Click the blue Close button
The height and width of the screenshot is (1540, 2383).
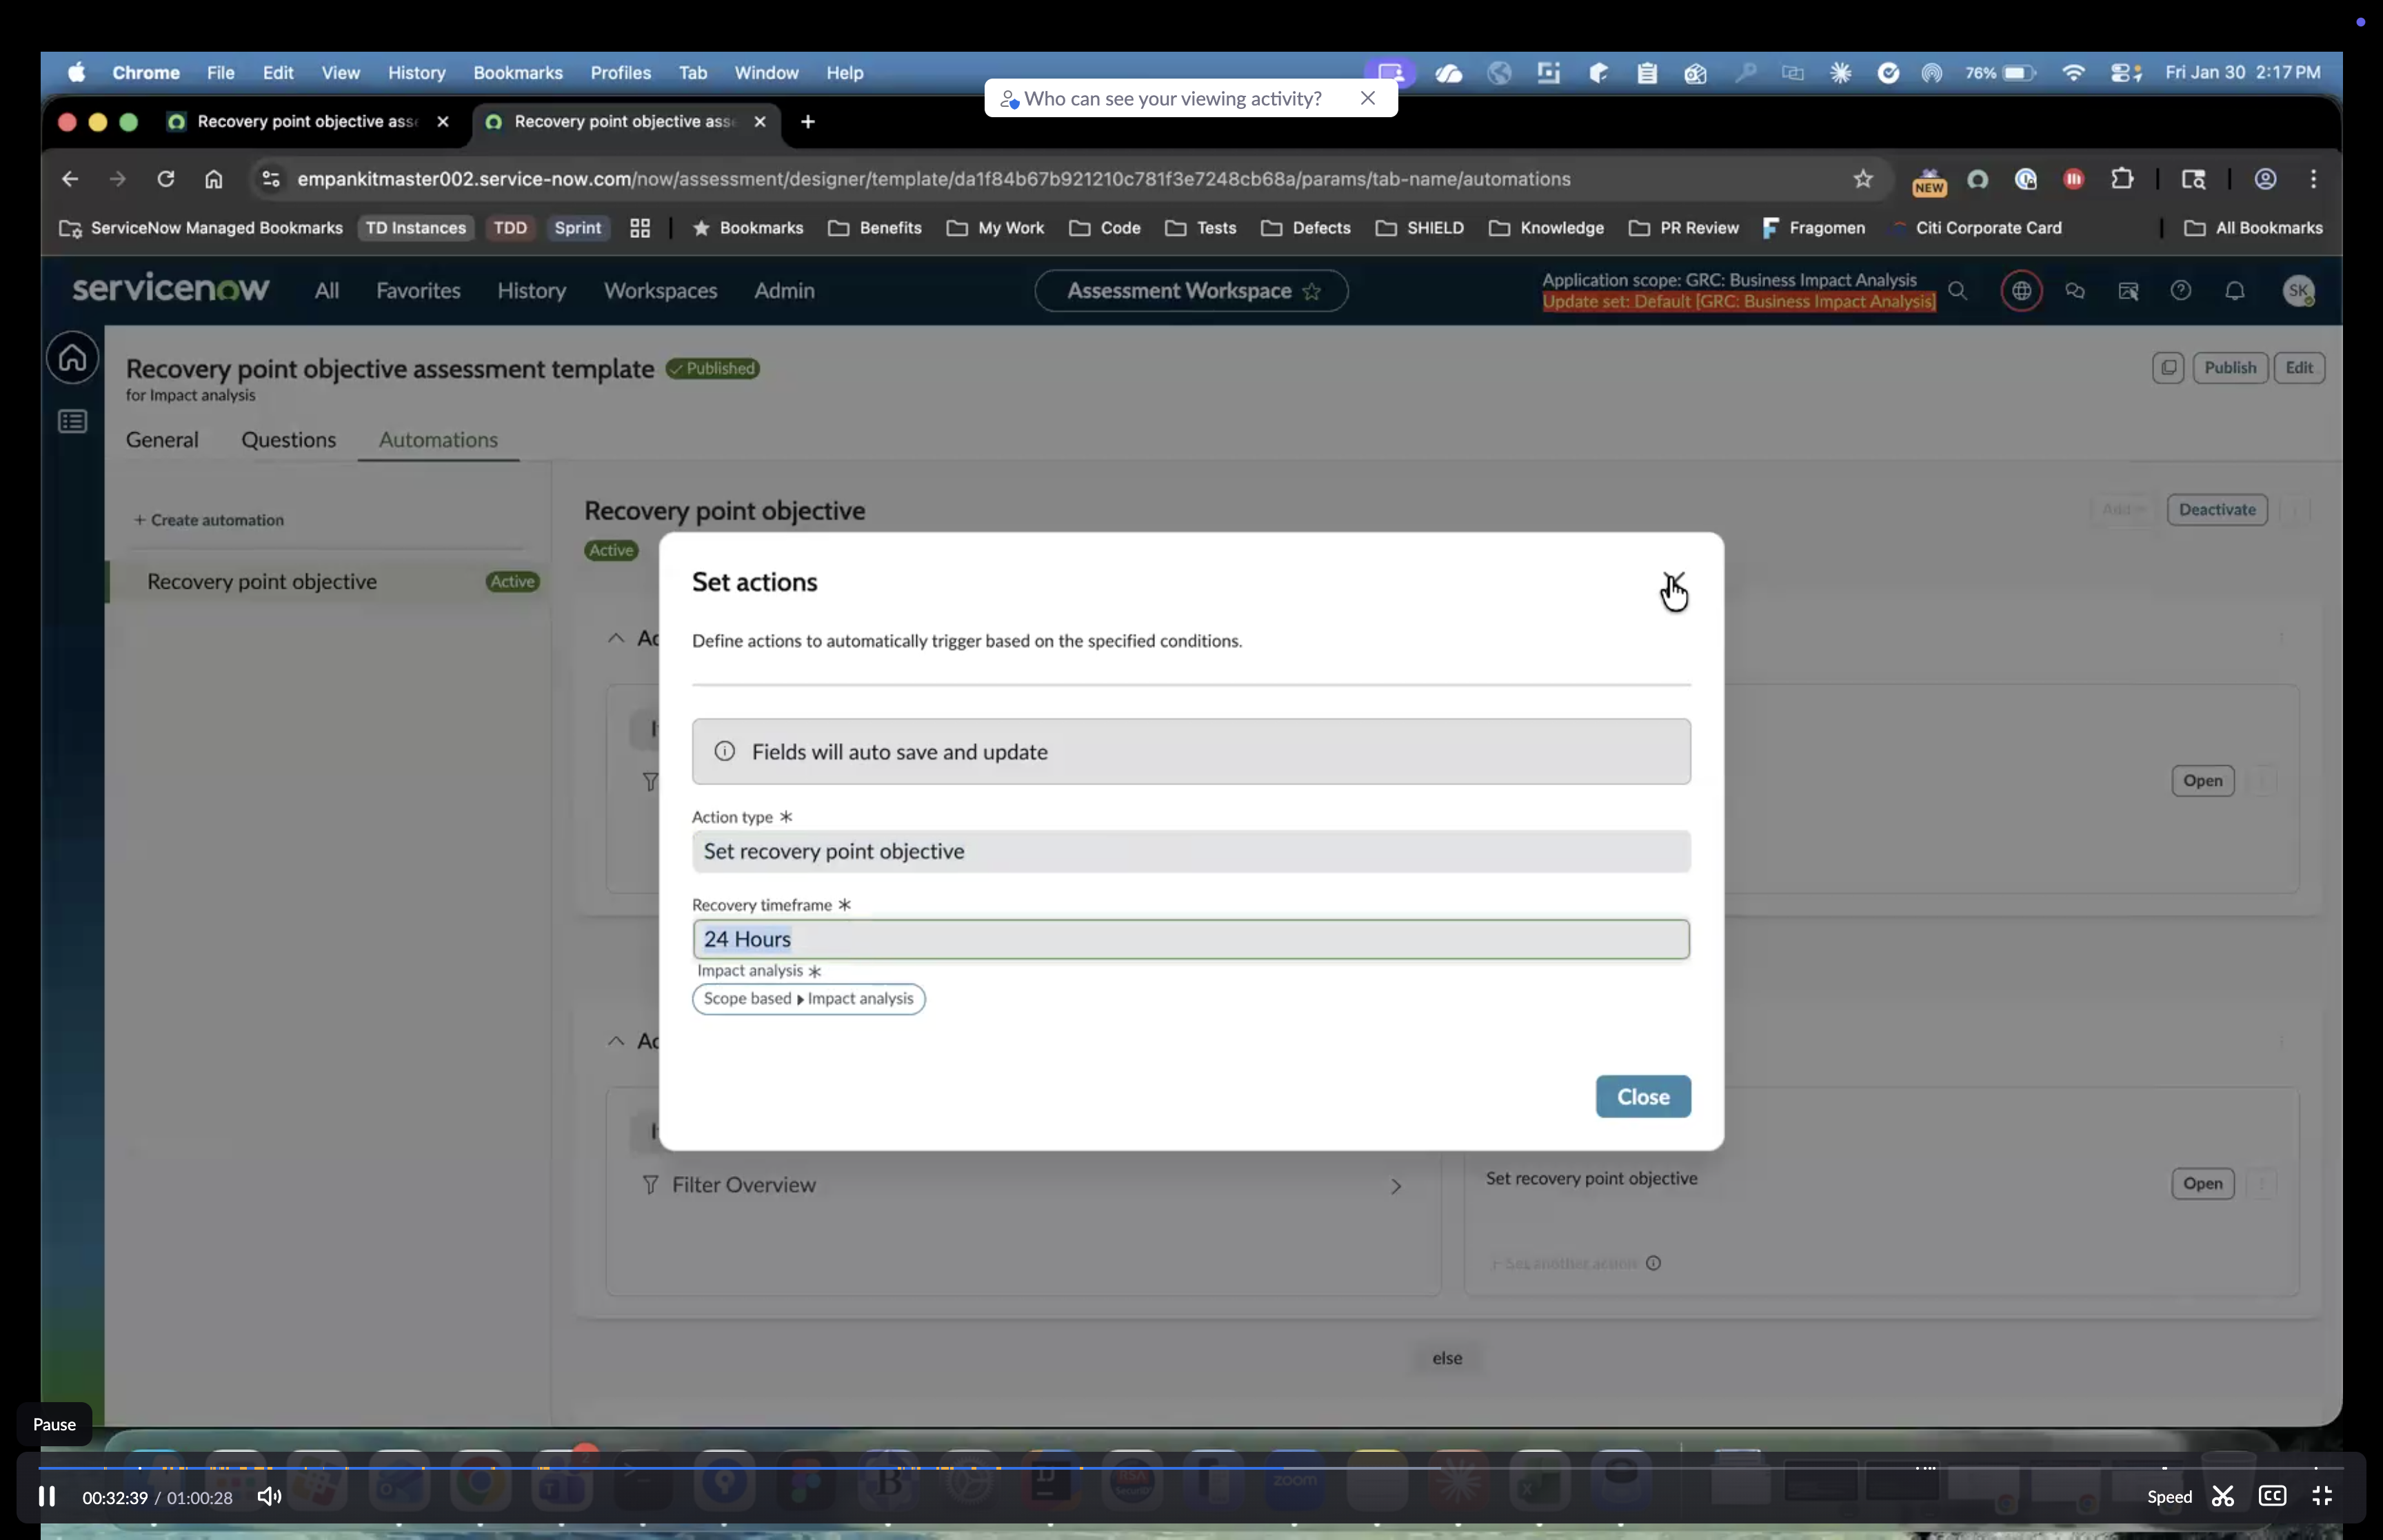click(1642, 1096)
